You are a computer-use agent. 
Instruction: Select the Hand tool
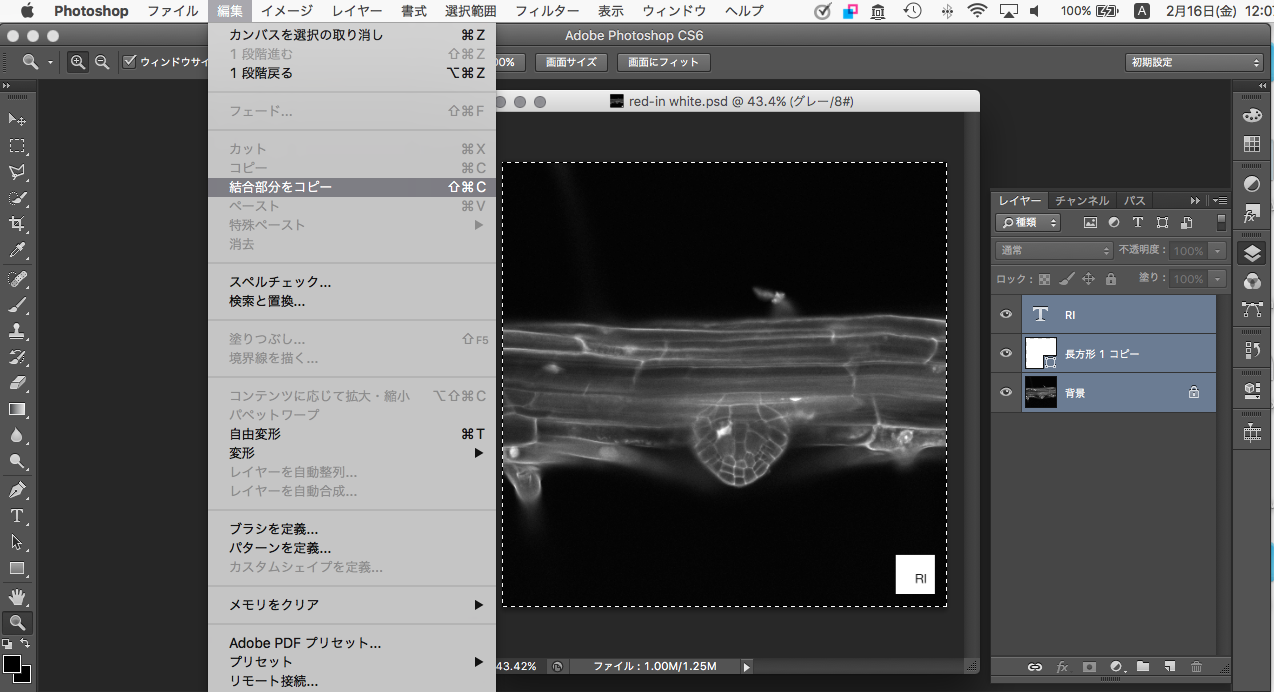pos(17,597)
